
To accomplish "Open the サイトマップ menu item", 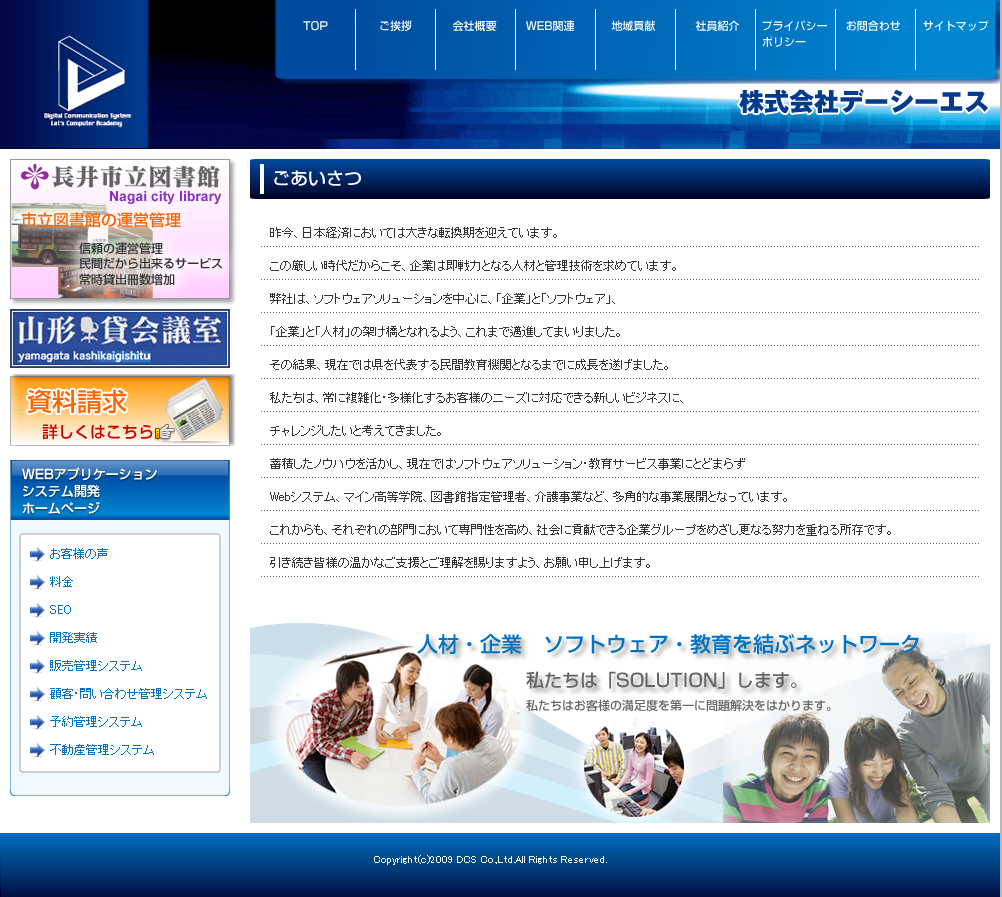I will pyautogui.click(x=955, y=27).
